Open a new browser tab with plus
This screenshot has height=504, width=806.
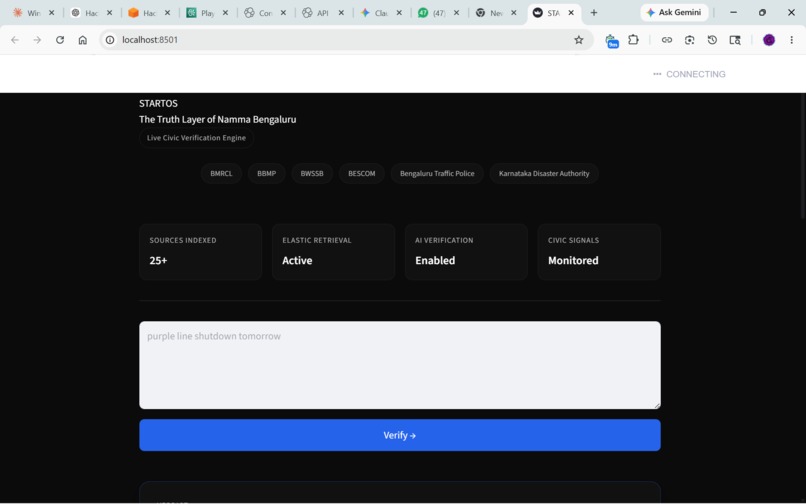[594, 12]
